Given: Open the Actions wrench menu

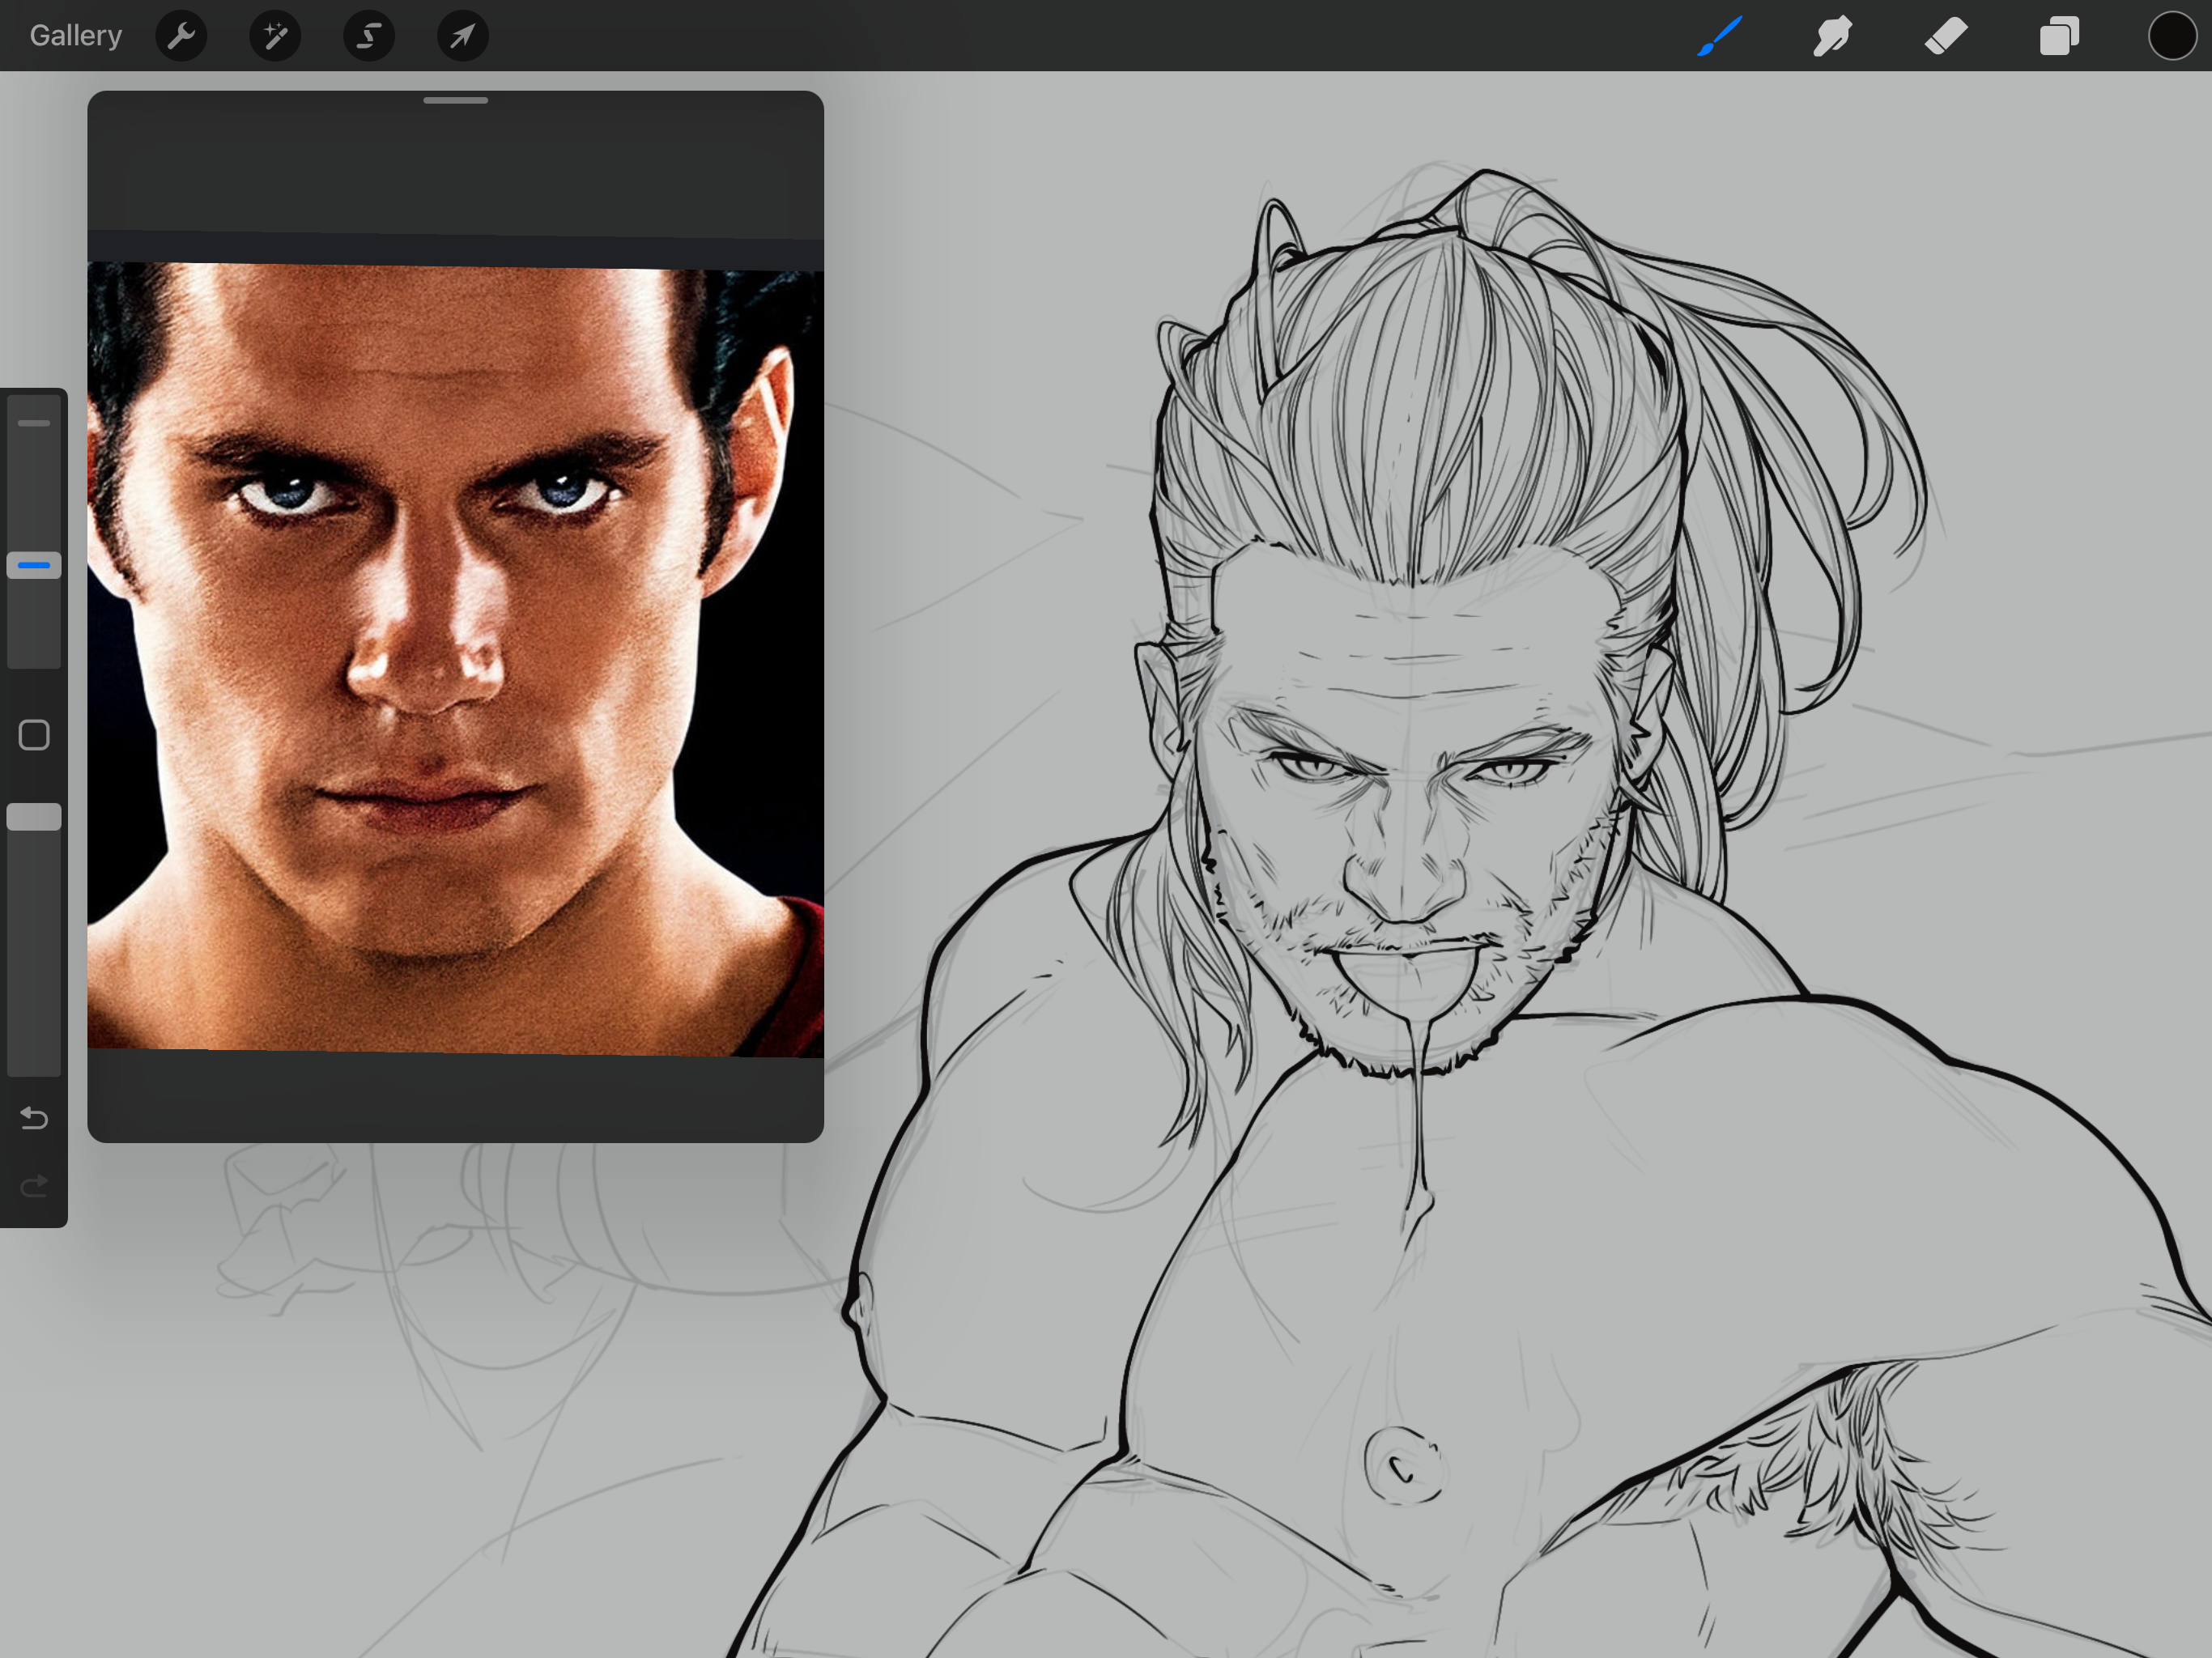Looking at the screenshot, I should pyautogui.click(x=181, y=36).
